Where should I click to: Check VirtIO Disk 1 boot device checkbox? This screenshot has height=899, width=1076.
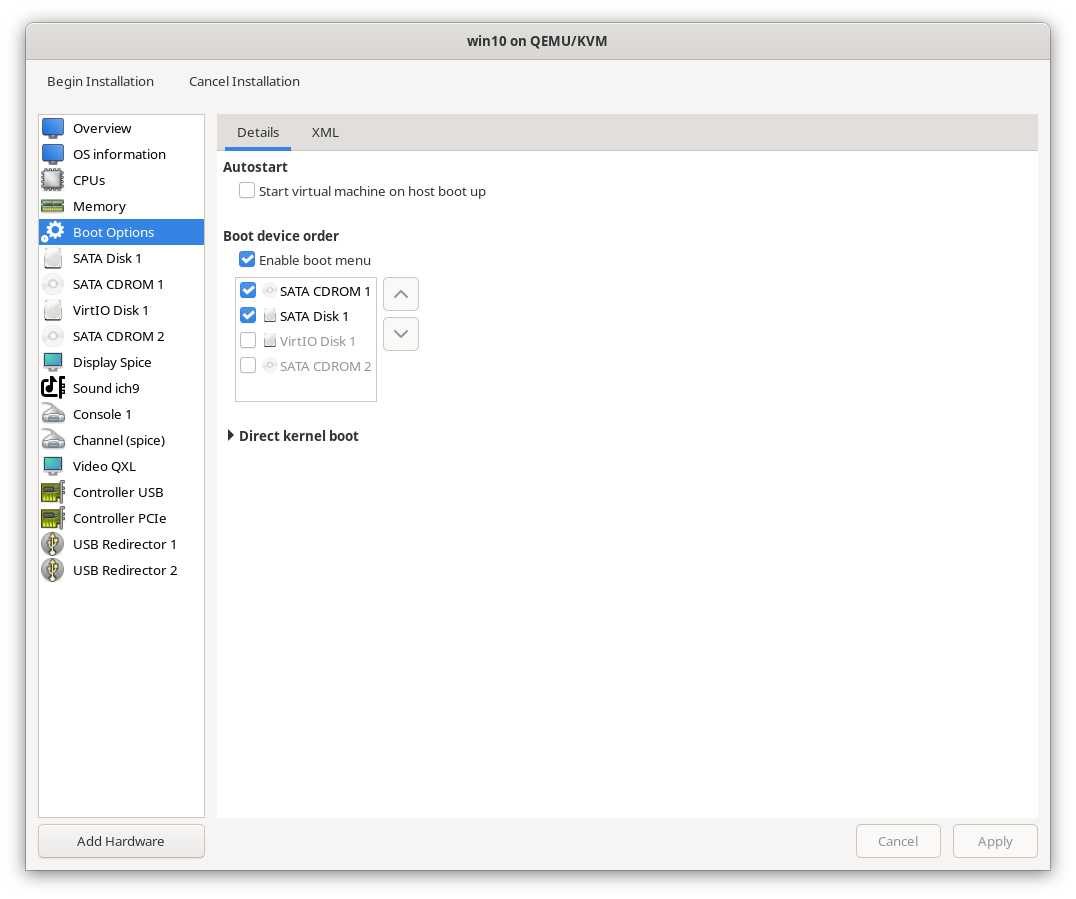(248, 340)
